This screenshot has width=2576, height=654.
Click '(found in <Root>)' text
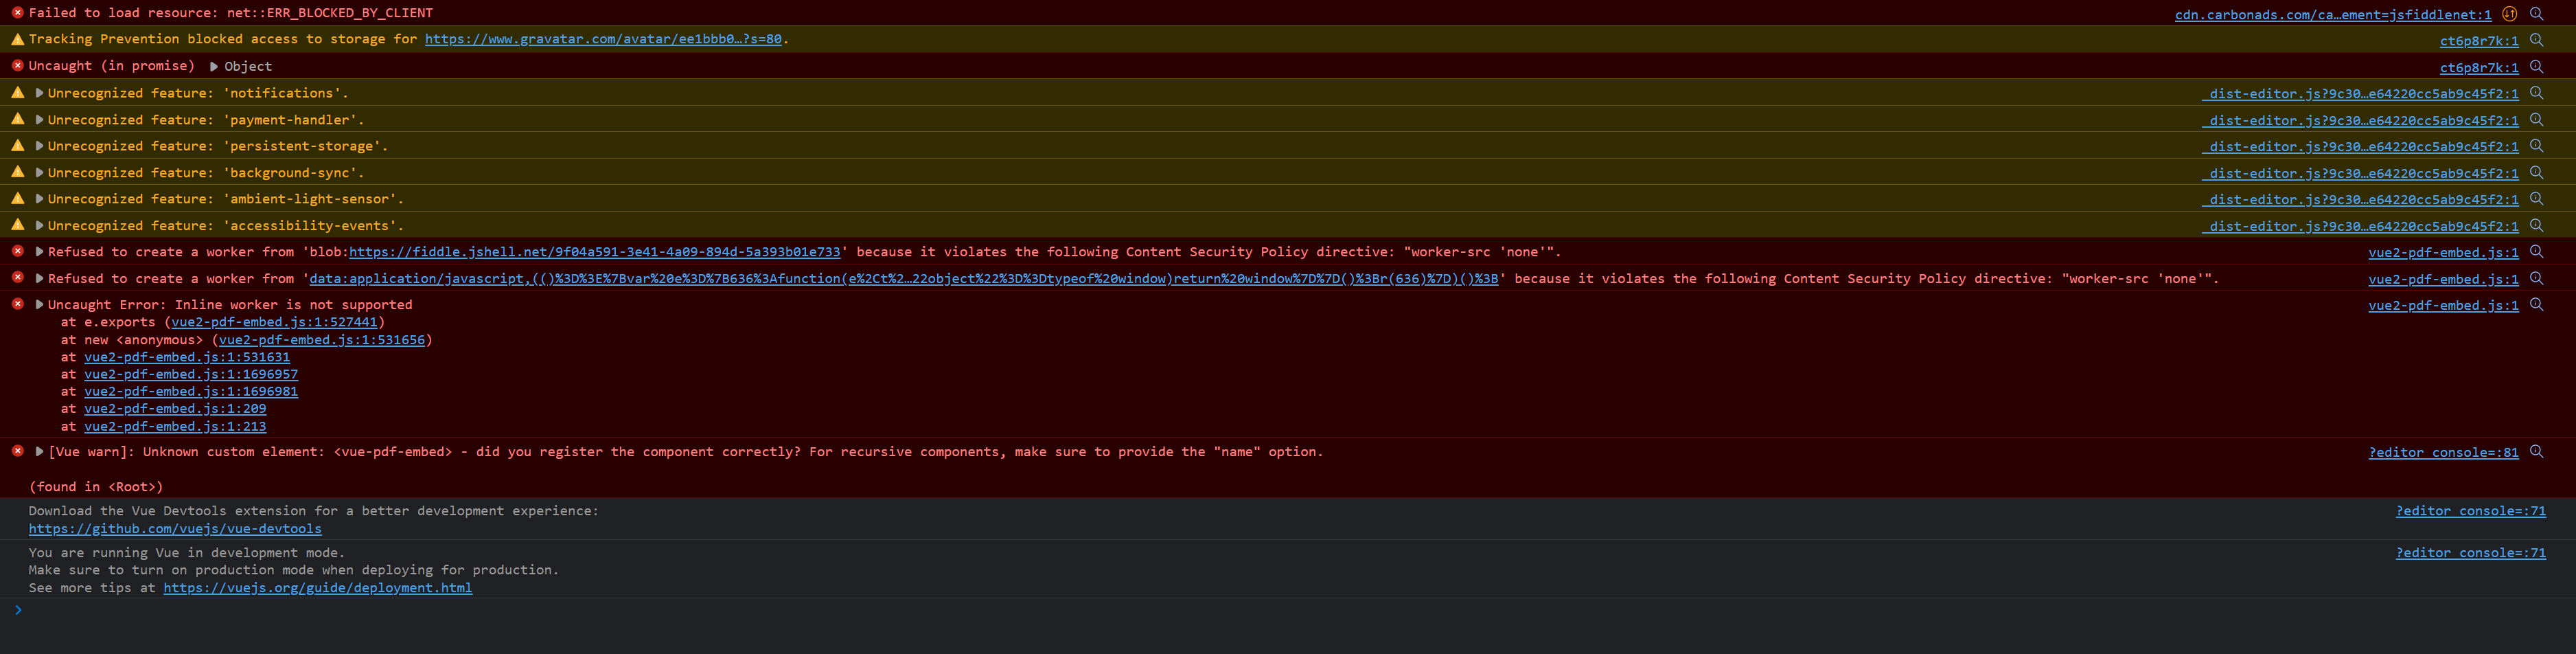click(96, 487)
